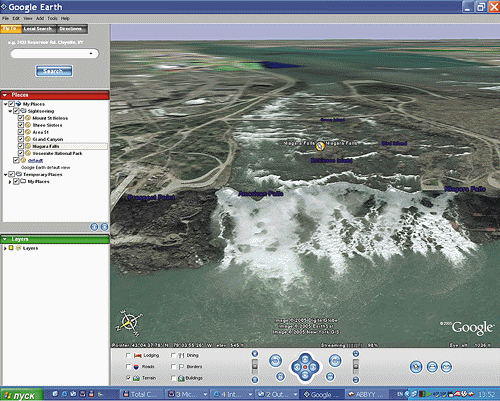
Task: Collapse the Sightseeing folder node
Action: pyautogui.click(x=10, y=111)
